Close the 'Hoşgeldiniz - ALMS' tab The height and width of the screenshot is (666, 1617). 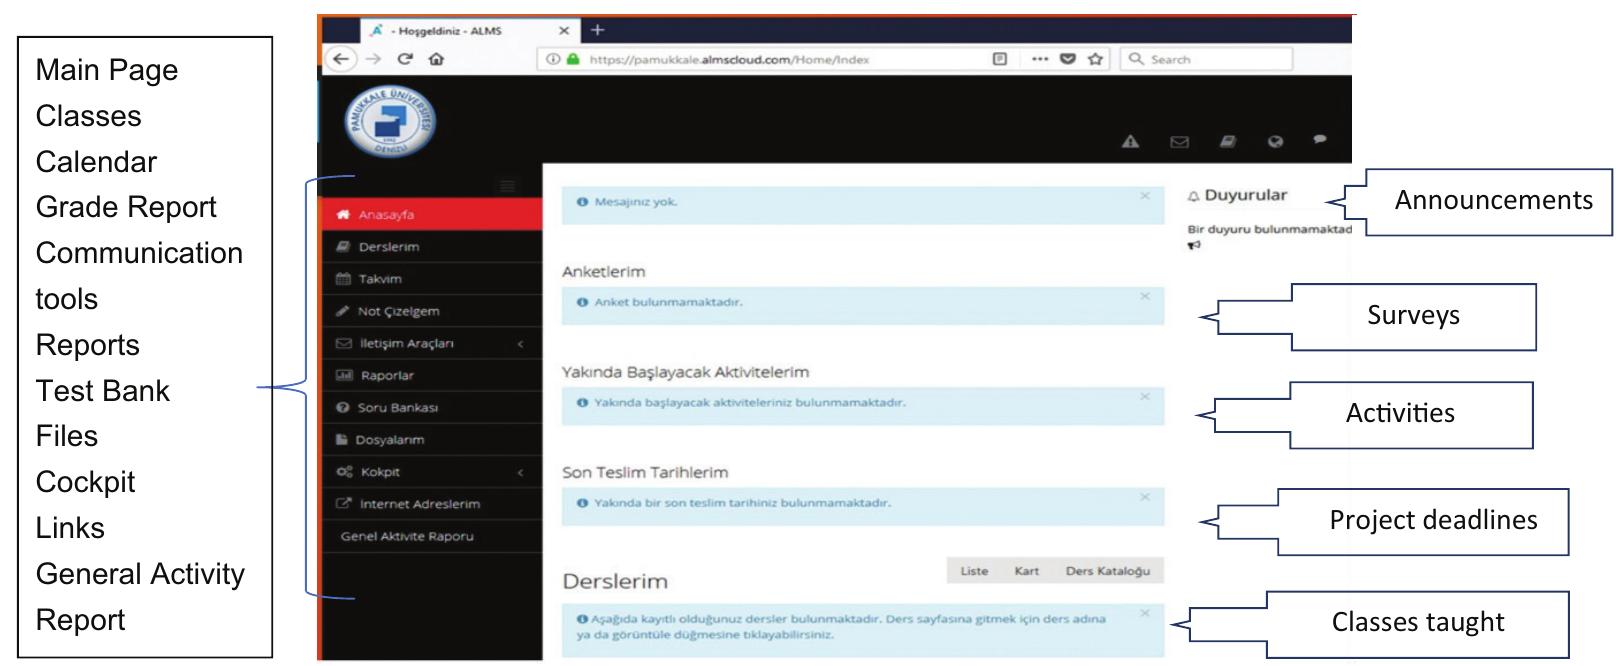coord(564,31)
